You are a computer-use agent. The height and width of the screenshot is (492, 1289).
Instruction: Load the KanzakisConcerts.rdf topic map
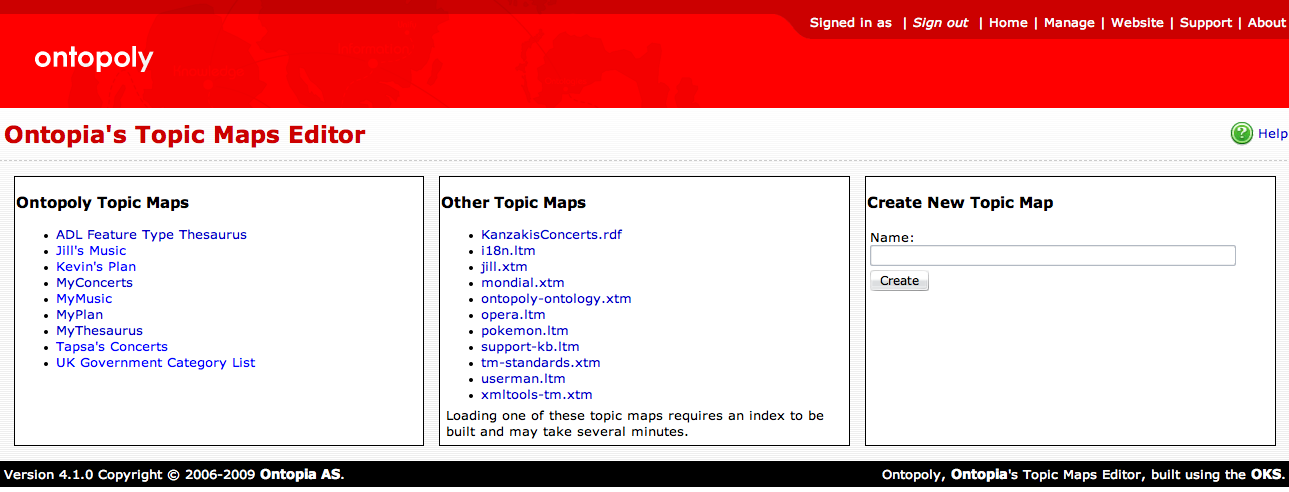click(x=551, y=235)
